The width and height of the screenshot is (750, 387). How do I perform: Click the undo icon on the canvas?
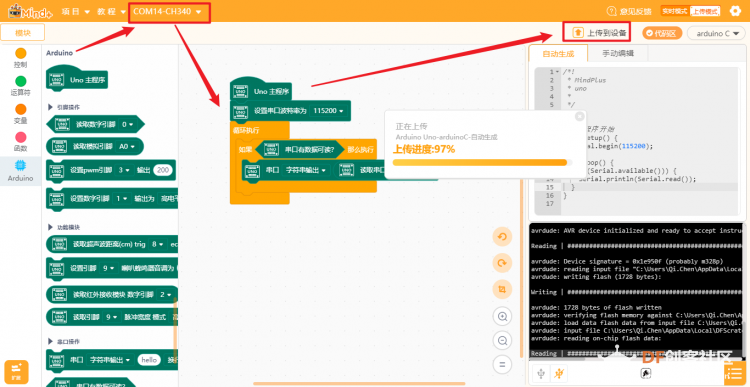[x=502, y=236]
